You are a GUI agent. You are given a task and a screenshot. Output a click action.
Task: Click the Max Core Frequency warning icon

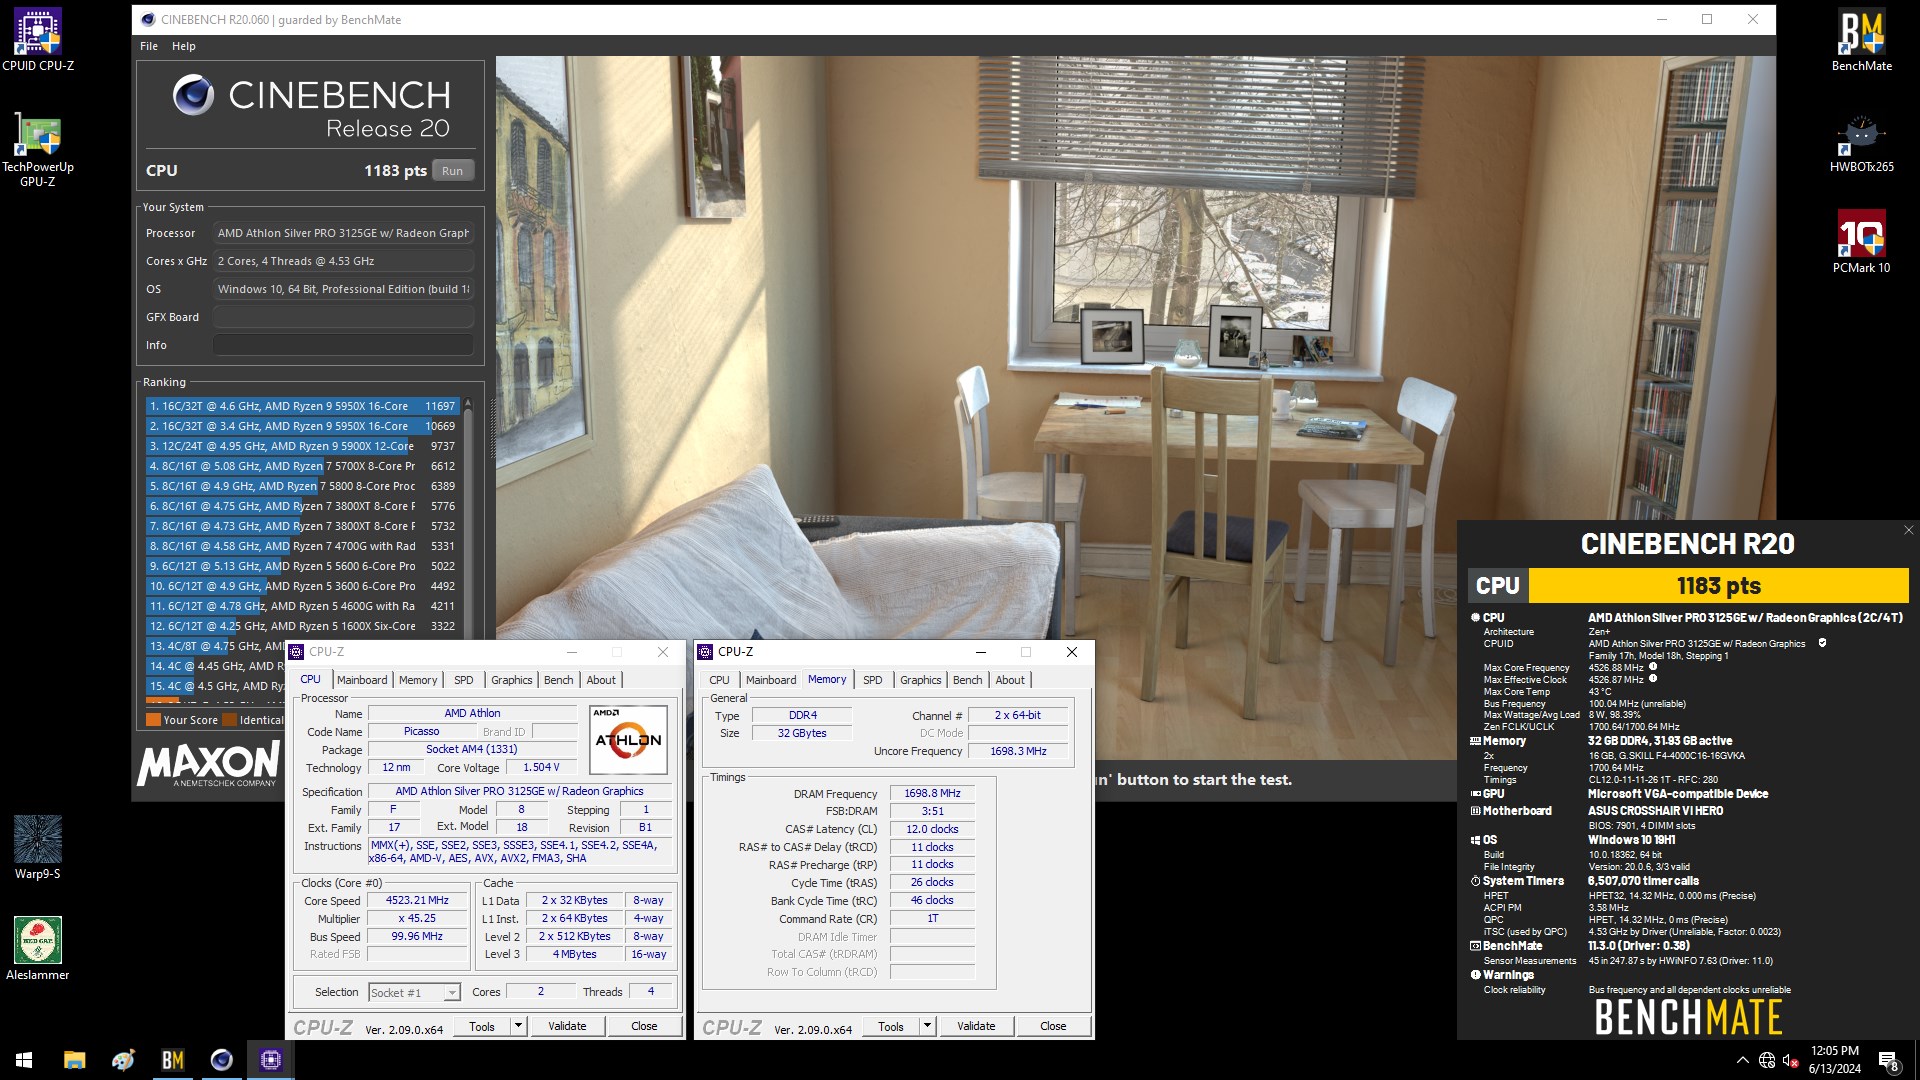point(1653,667)
